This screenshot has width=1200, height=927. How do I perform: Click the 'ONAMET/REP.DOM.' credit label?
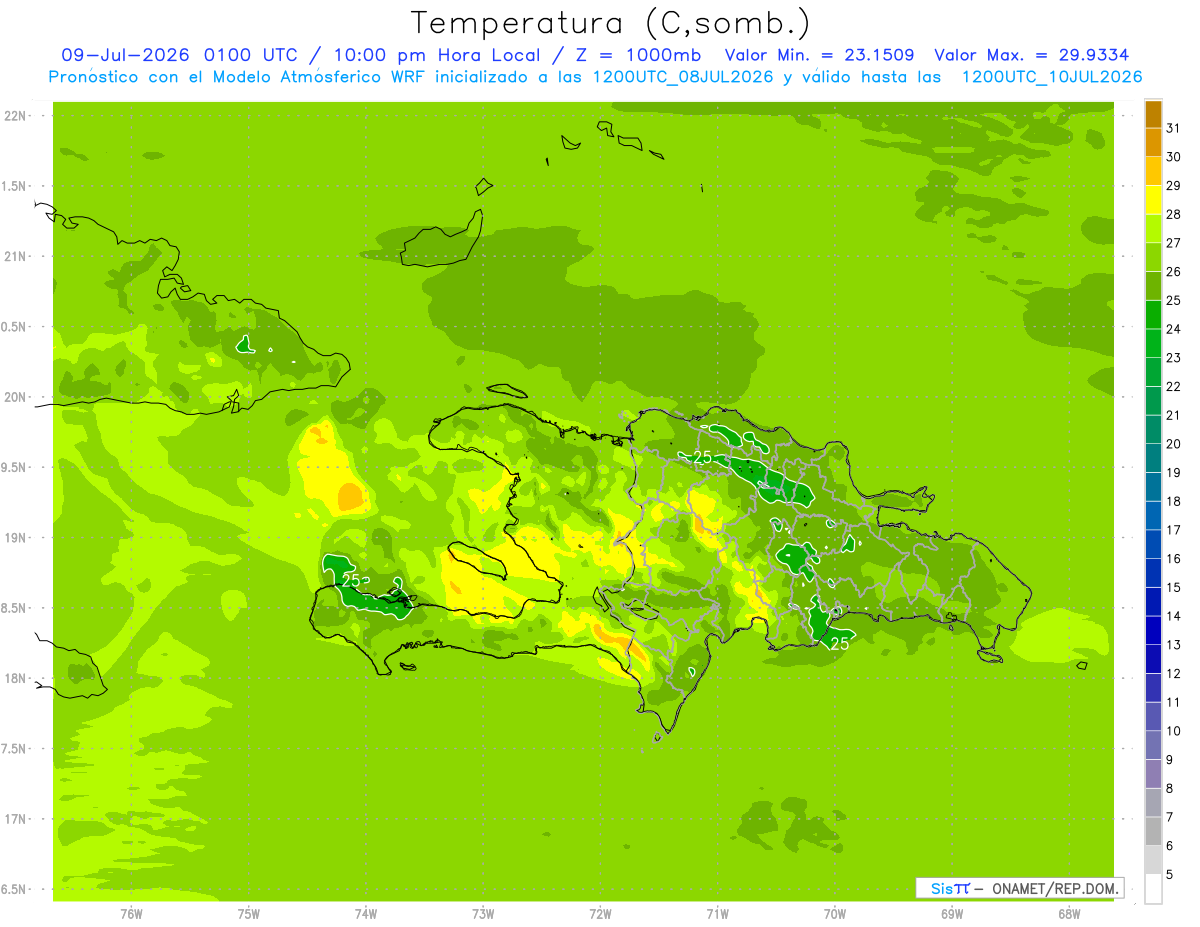1054,888
